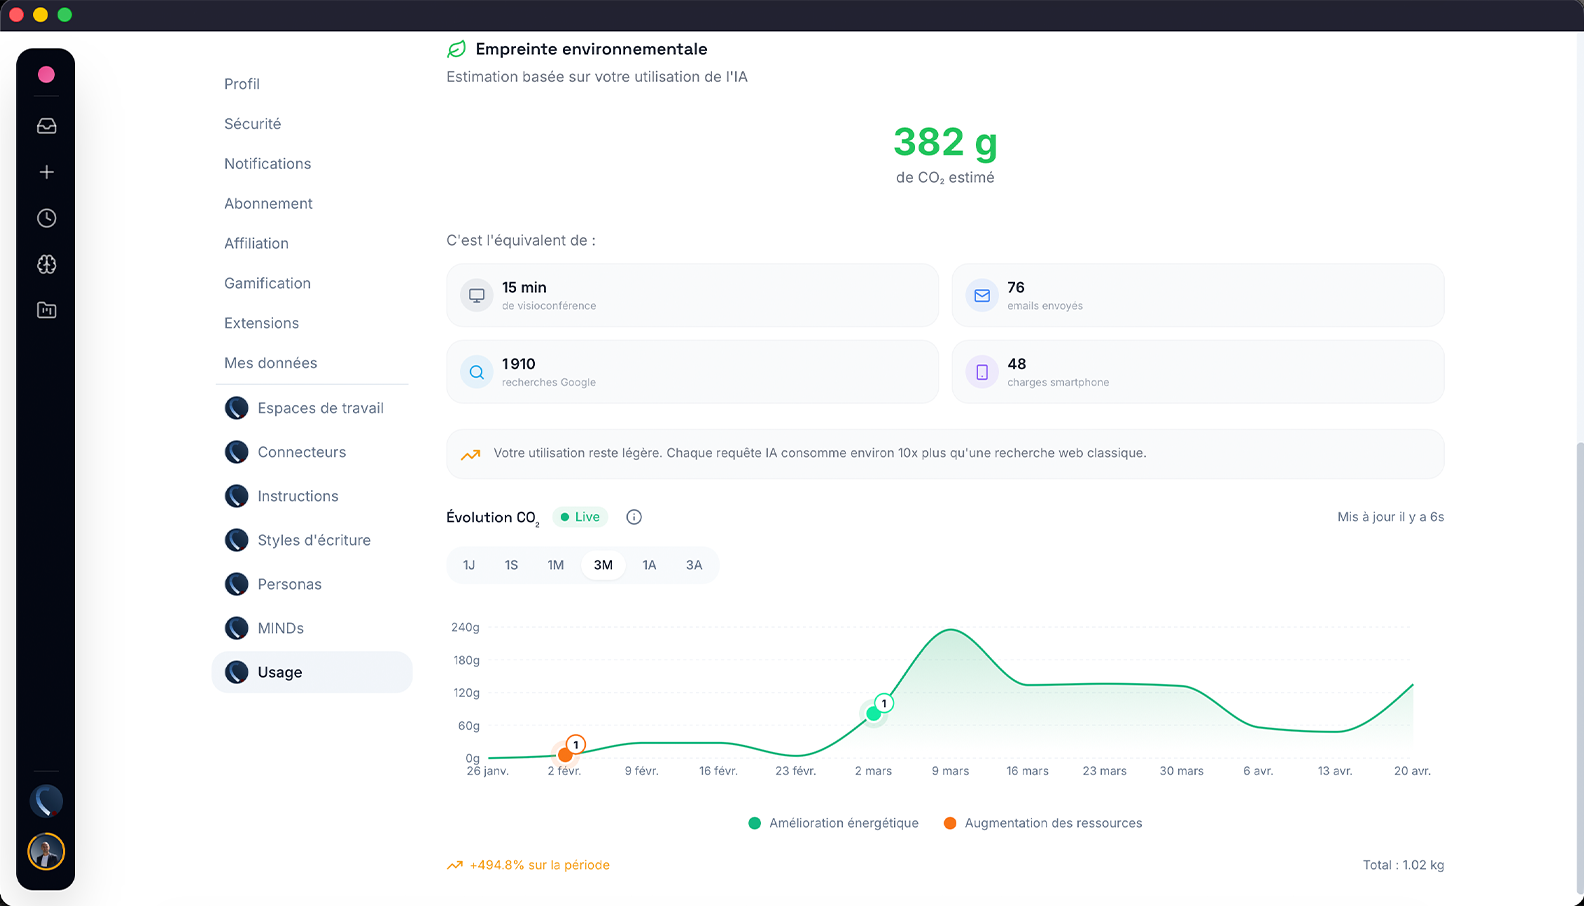This screenshot has height=906, width=1584.
Task: Click the pink dot at sidebar top
Action: (46, 75)
